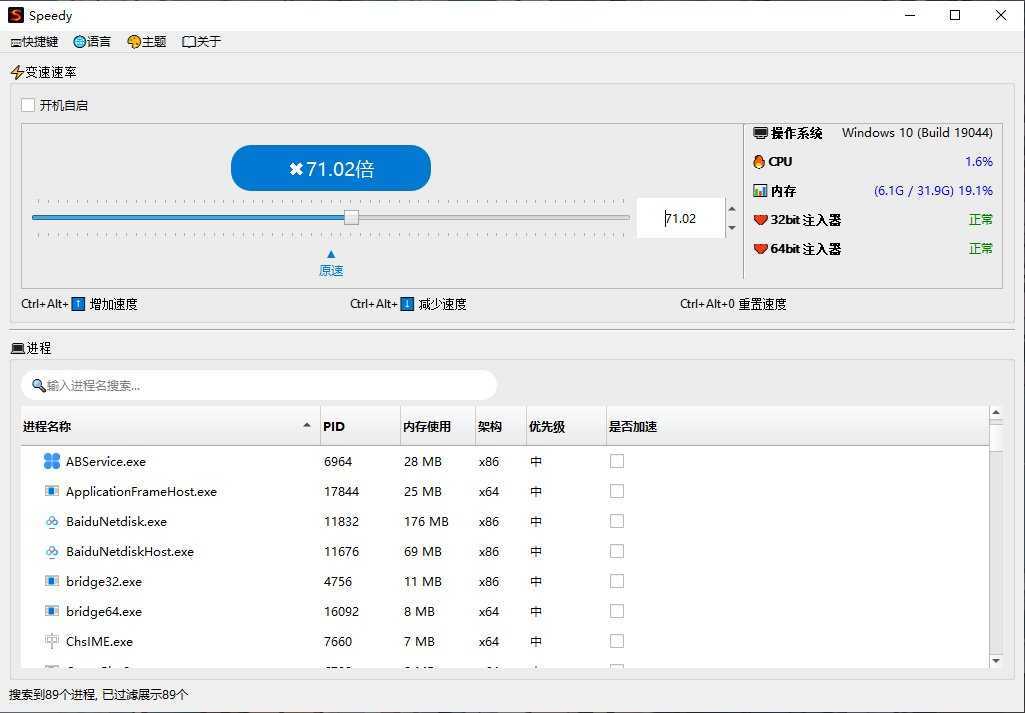Click the ApplicationFrameHost.exe process icon
The image size is (1025, 713).
(53, 491)
